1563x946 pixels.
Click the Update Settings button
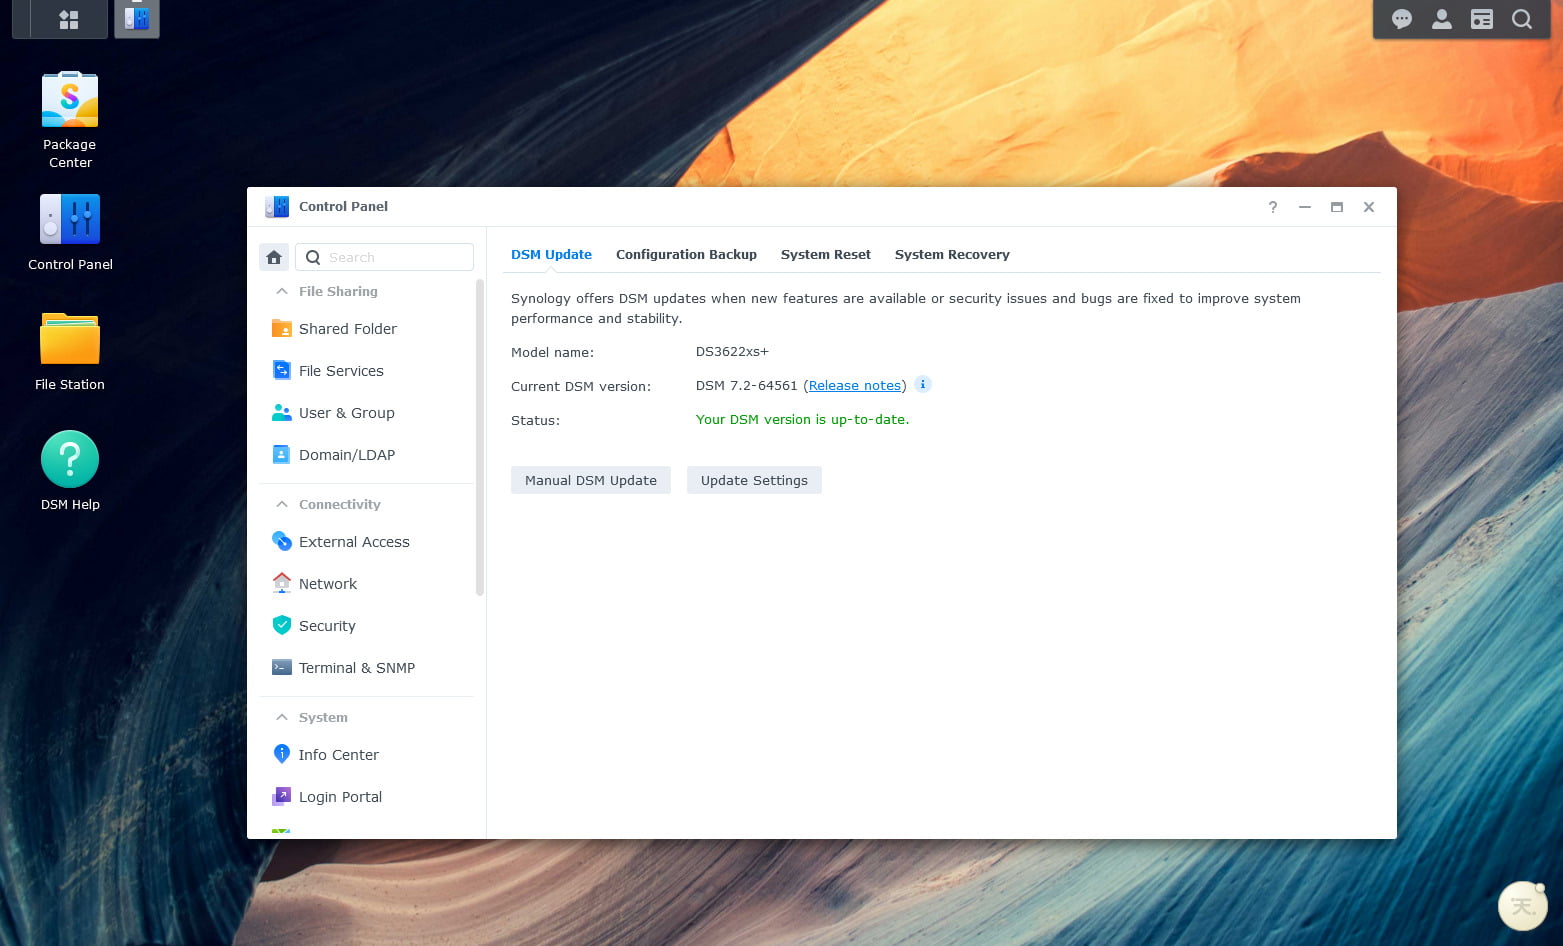(x=754, y=480)
